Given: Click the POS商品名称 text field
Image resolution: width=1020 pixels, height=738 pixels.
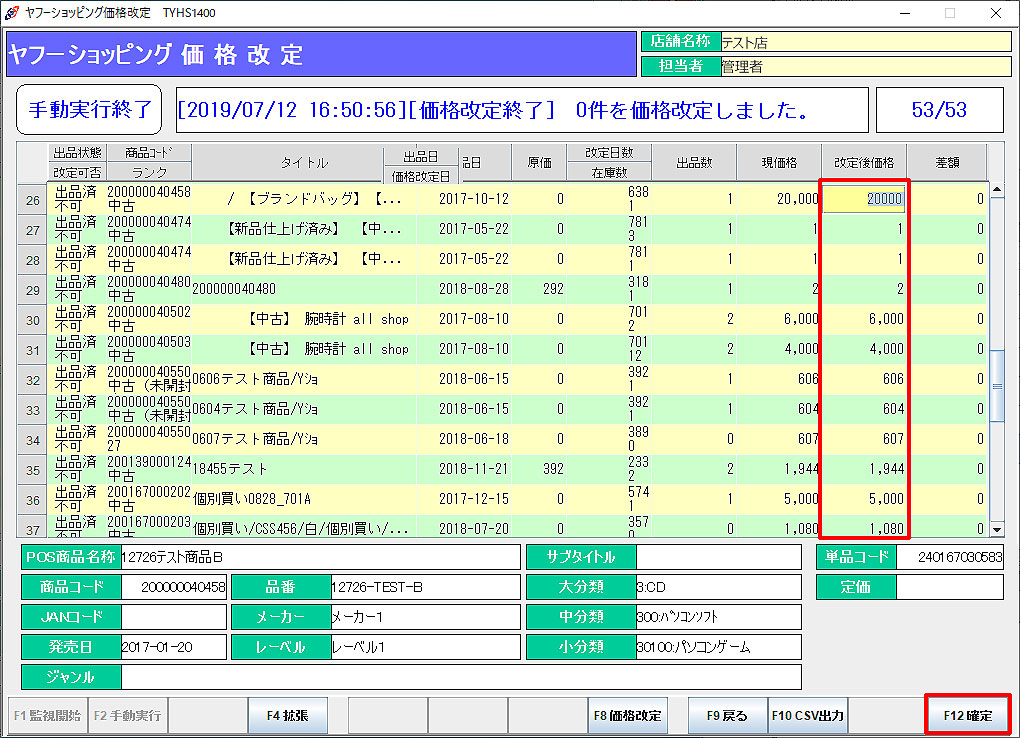Looking at the screenshot, I should [x=320, y=557].
